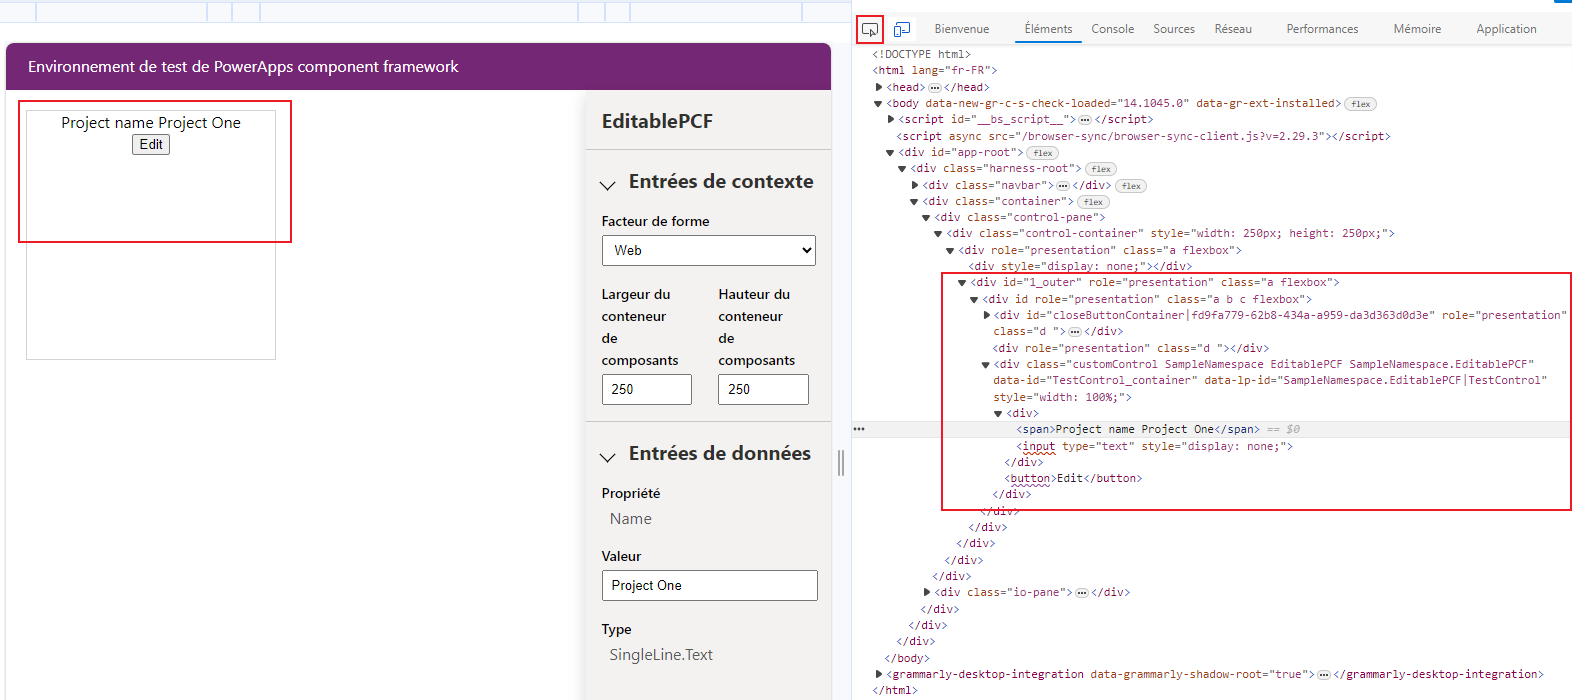Click ellipsis badge inside the head tag
This screenshot has height=700, width=1572.
(935, 88)
